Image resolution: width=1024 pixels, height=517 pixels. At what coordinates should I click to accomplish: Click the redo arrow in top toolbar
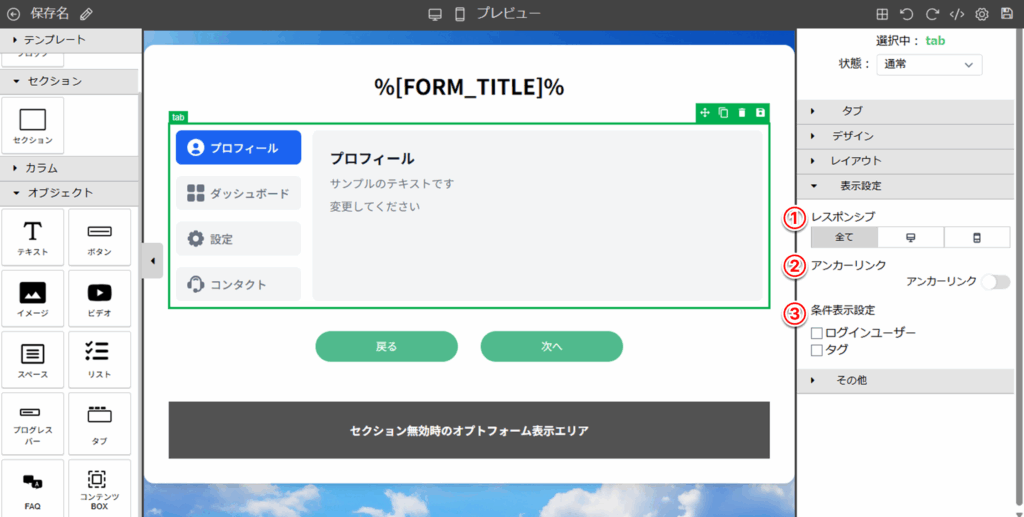click(x=931, y=14)
